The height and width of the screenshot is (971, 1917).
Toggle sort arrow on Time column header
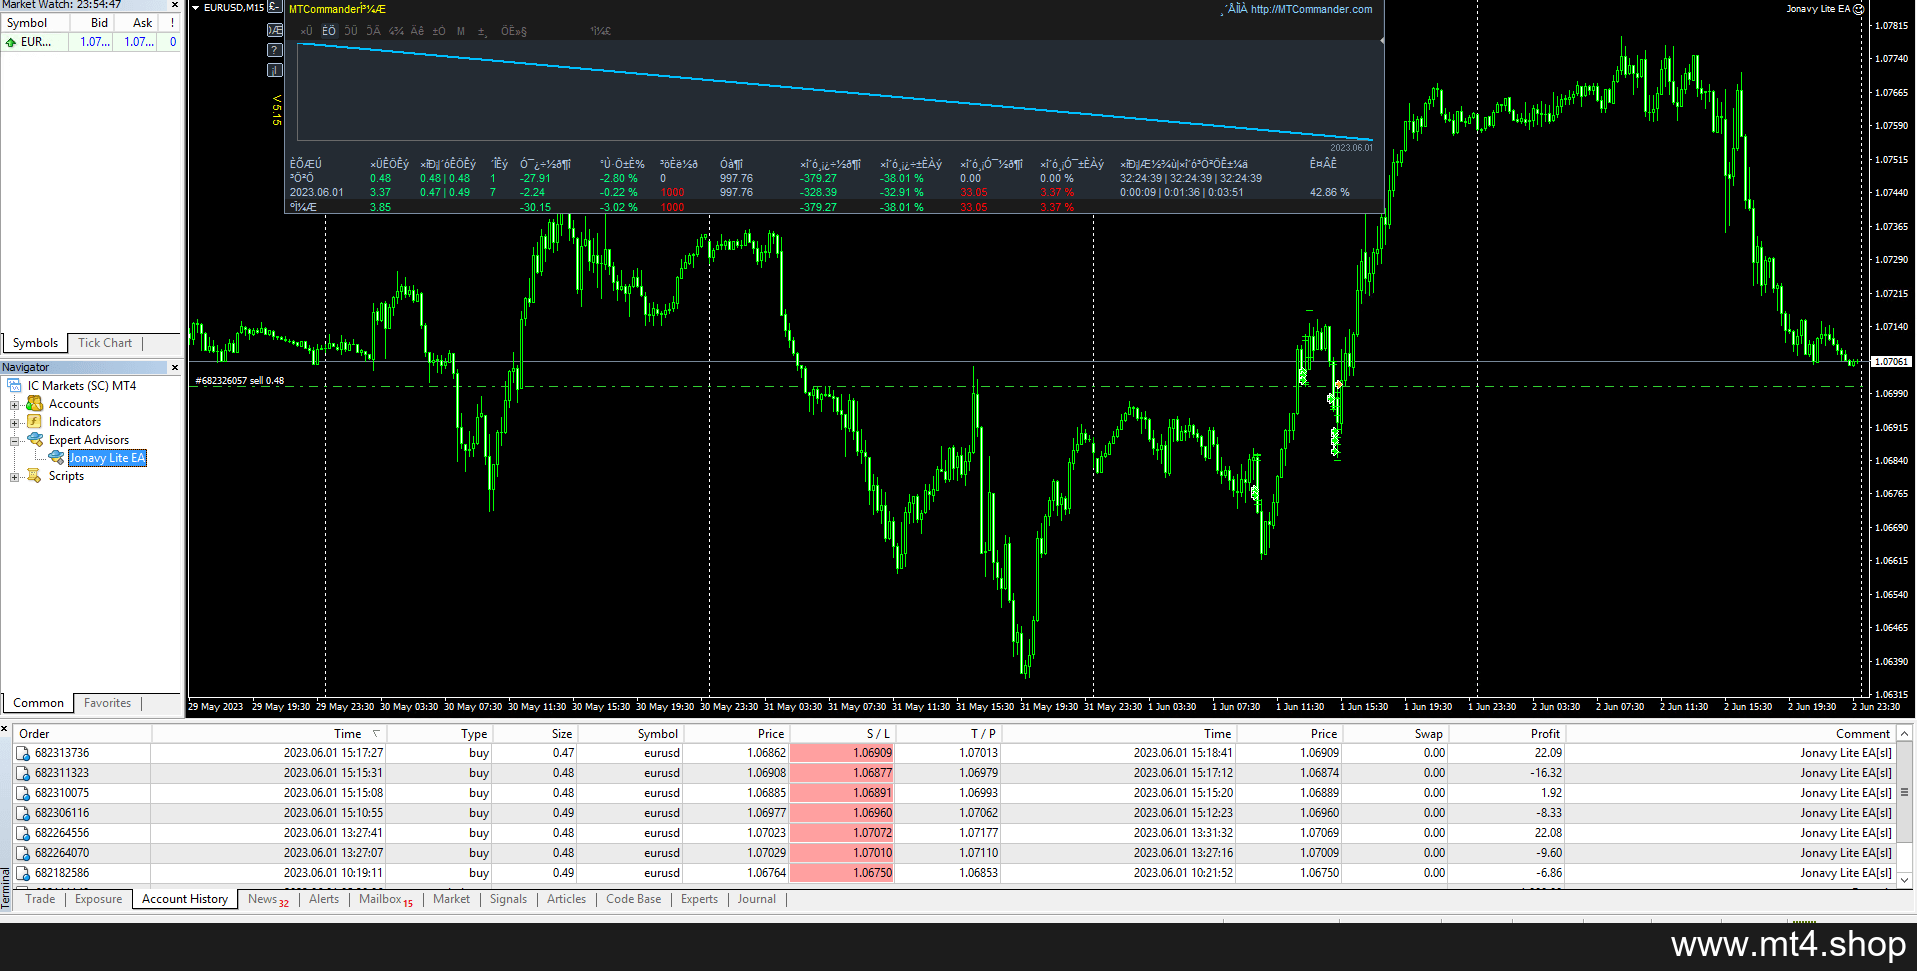coord(376,733)
